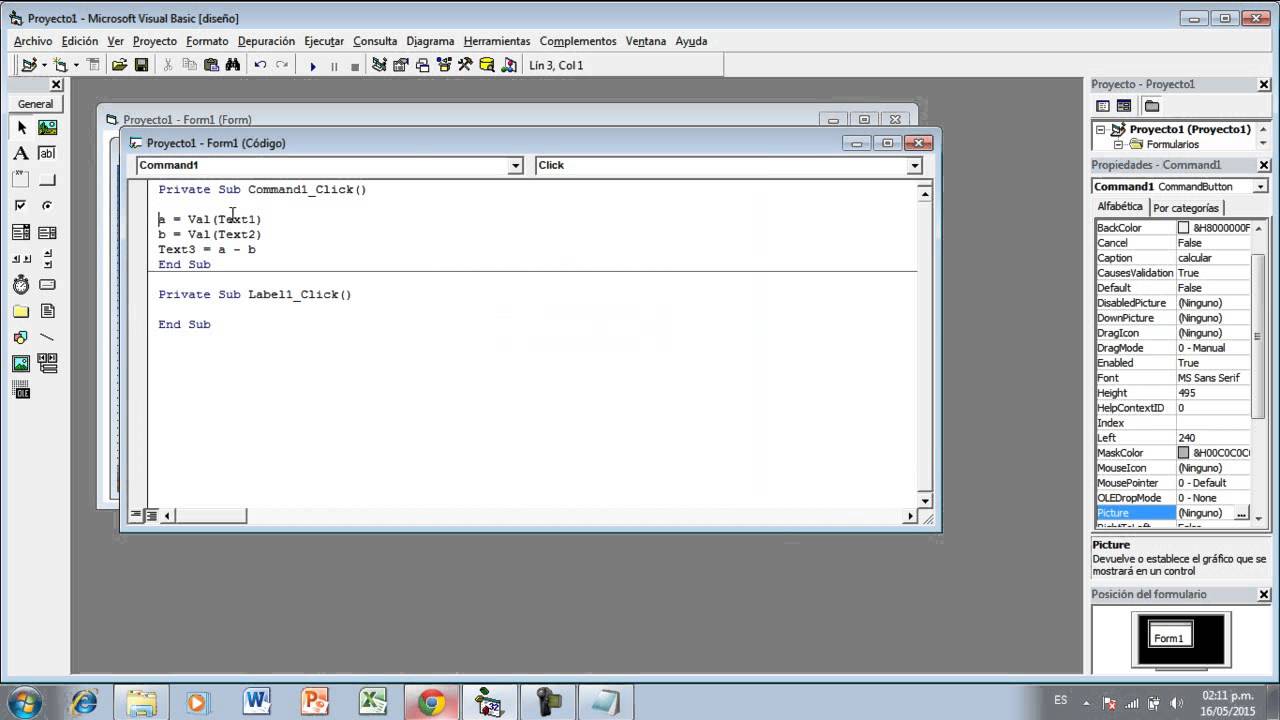The image size is (1280, 720).
Task: Open the Command1 object dropdown in code window
Action: (x=516, y=166)
